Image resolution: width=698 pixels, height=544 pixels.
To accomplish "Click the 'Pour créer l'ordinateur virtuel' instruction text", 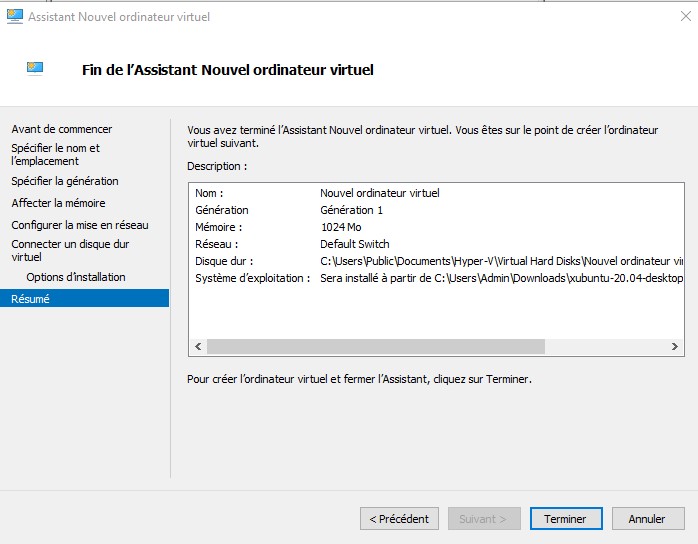I will (x=359, y=379).
